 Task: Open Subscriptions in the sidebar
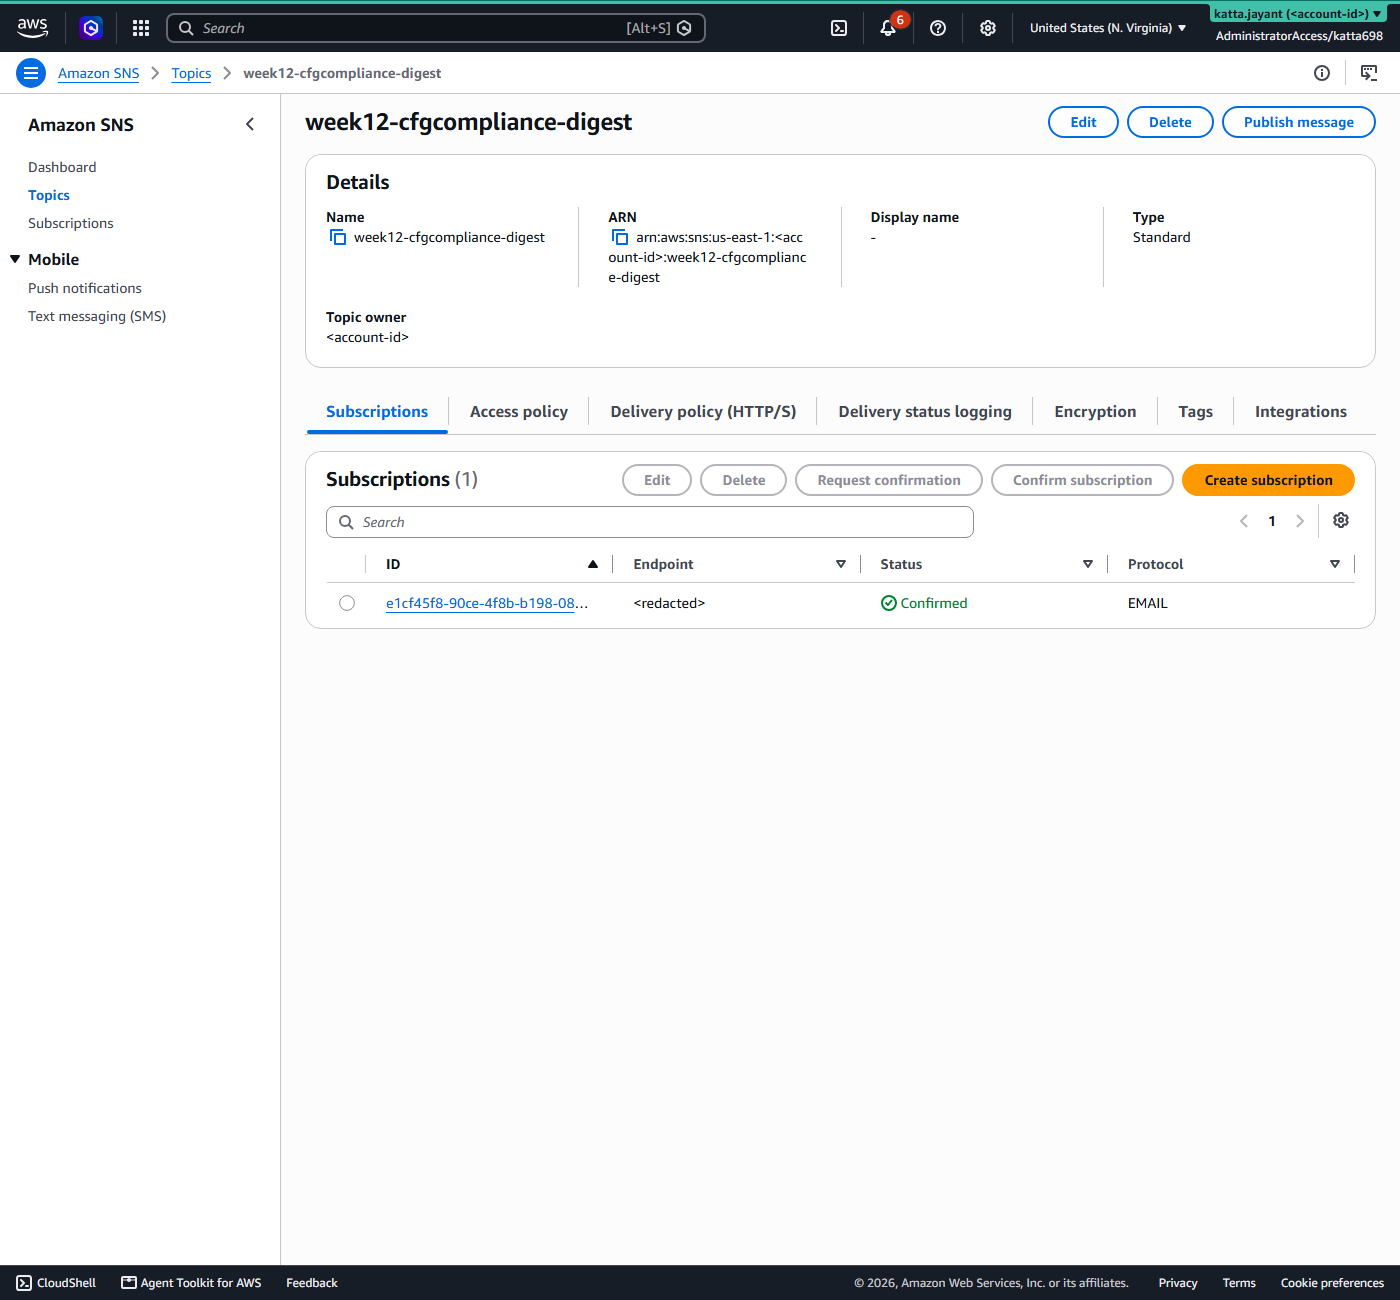[x=71, y=223]
